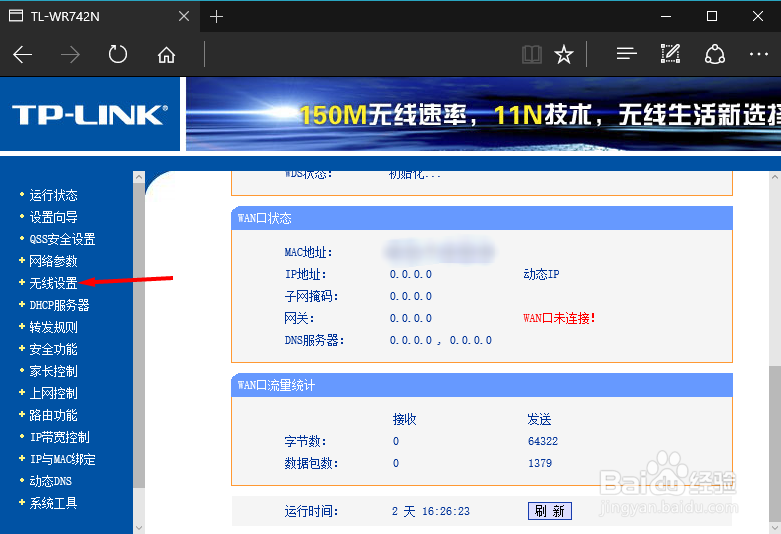Expand 网络参数 menu
Screen dimensions: 781x534
pyautogui.click(x=53, y=261)
